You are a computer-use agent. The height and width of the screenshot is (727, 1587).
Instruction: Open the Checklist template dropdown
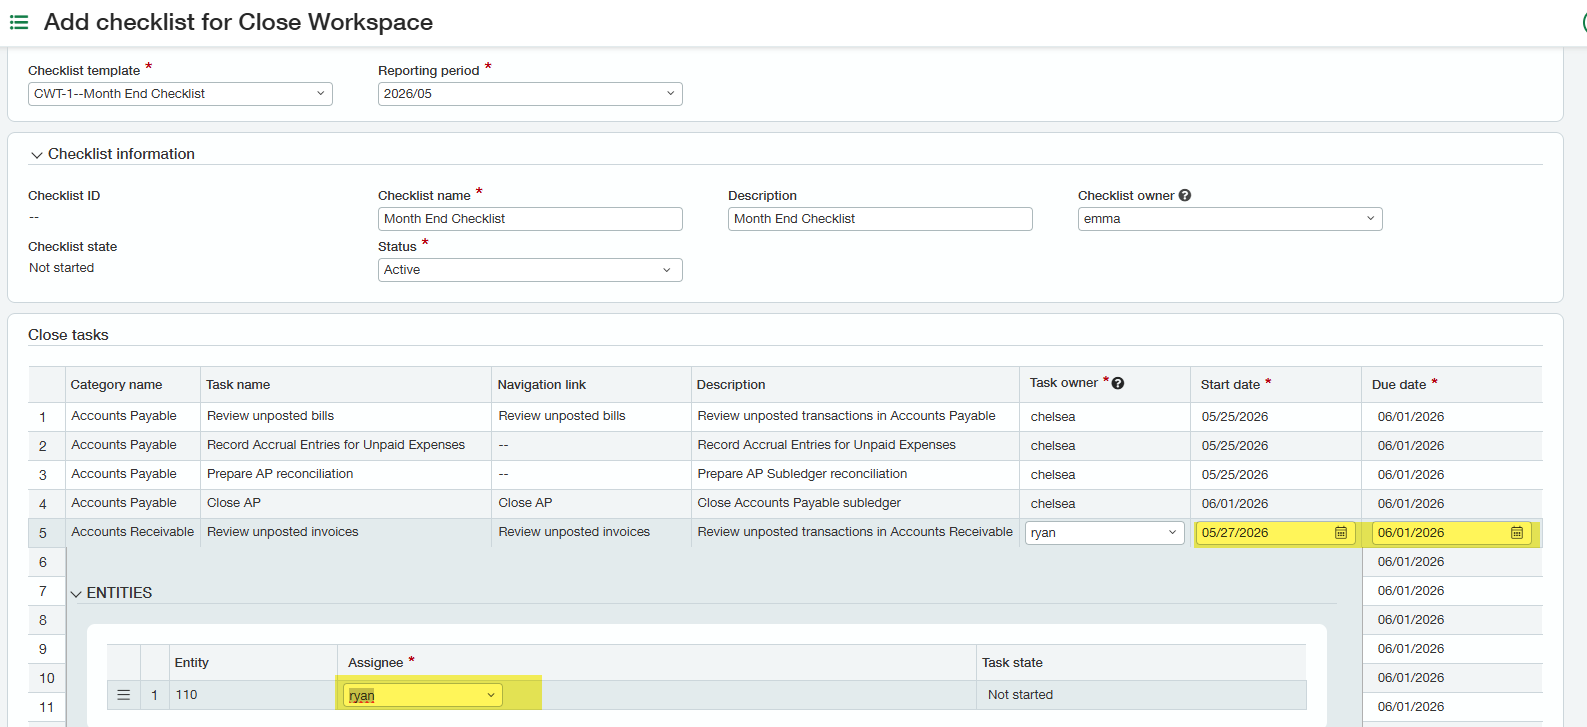pyautogui.click(x=180, y=94)
